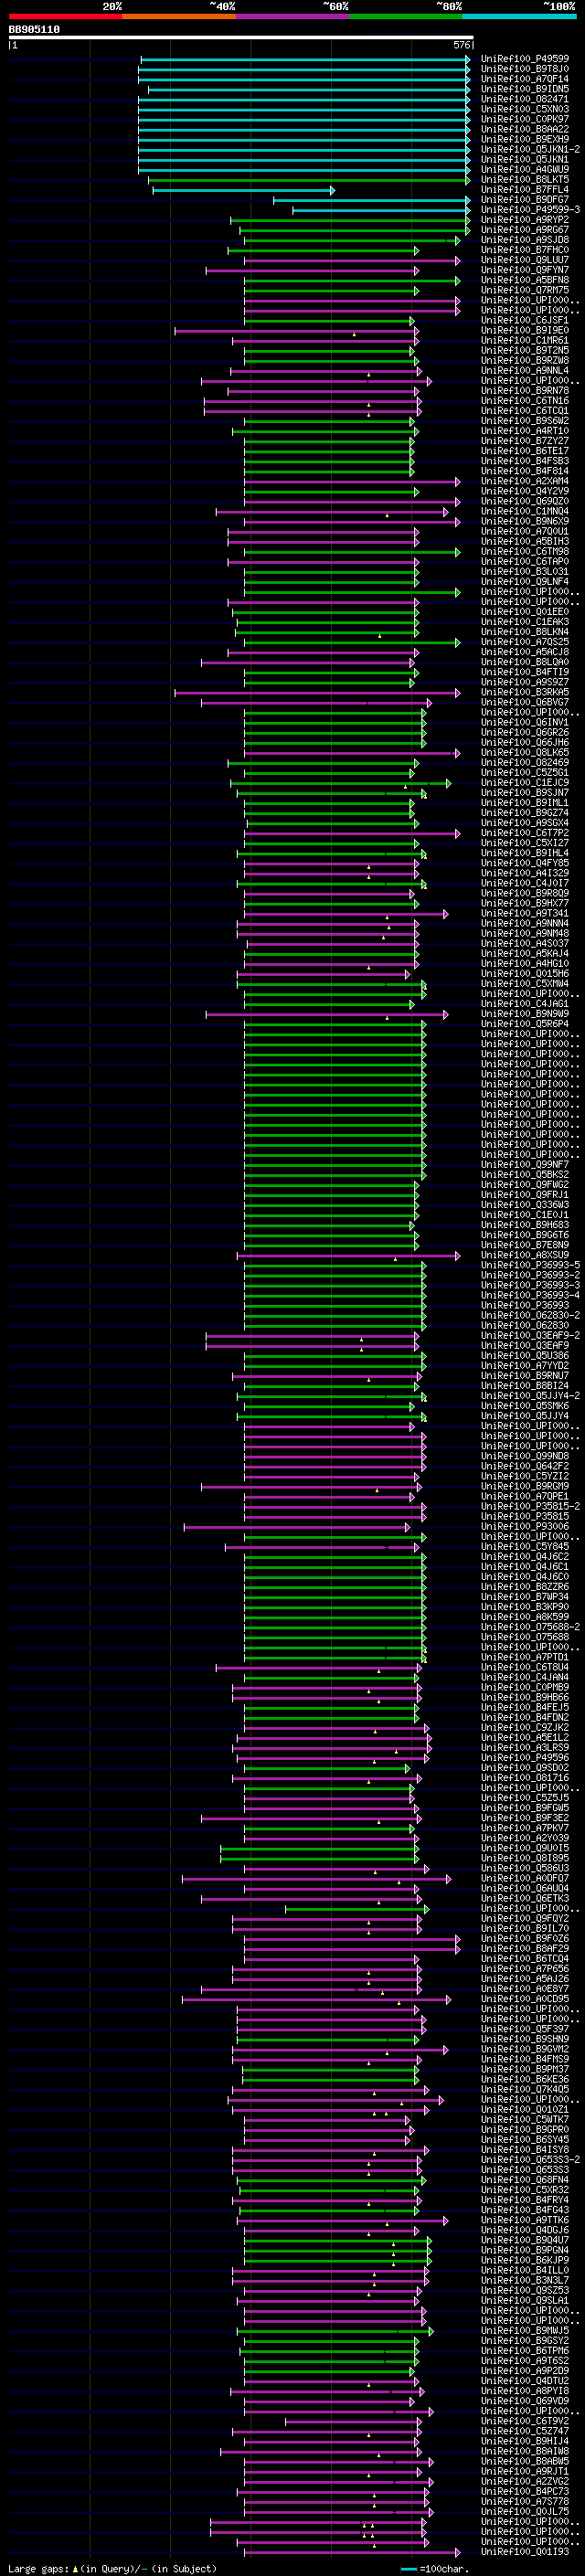Select label UniRef100_A9SJD8
Screen dimensions: 585x2576
(525, 240)
